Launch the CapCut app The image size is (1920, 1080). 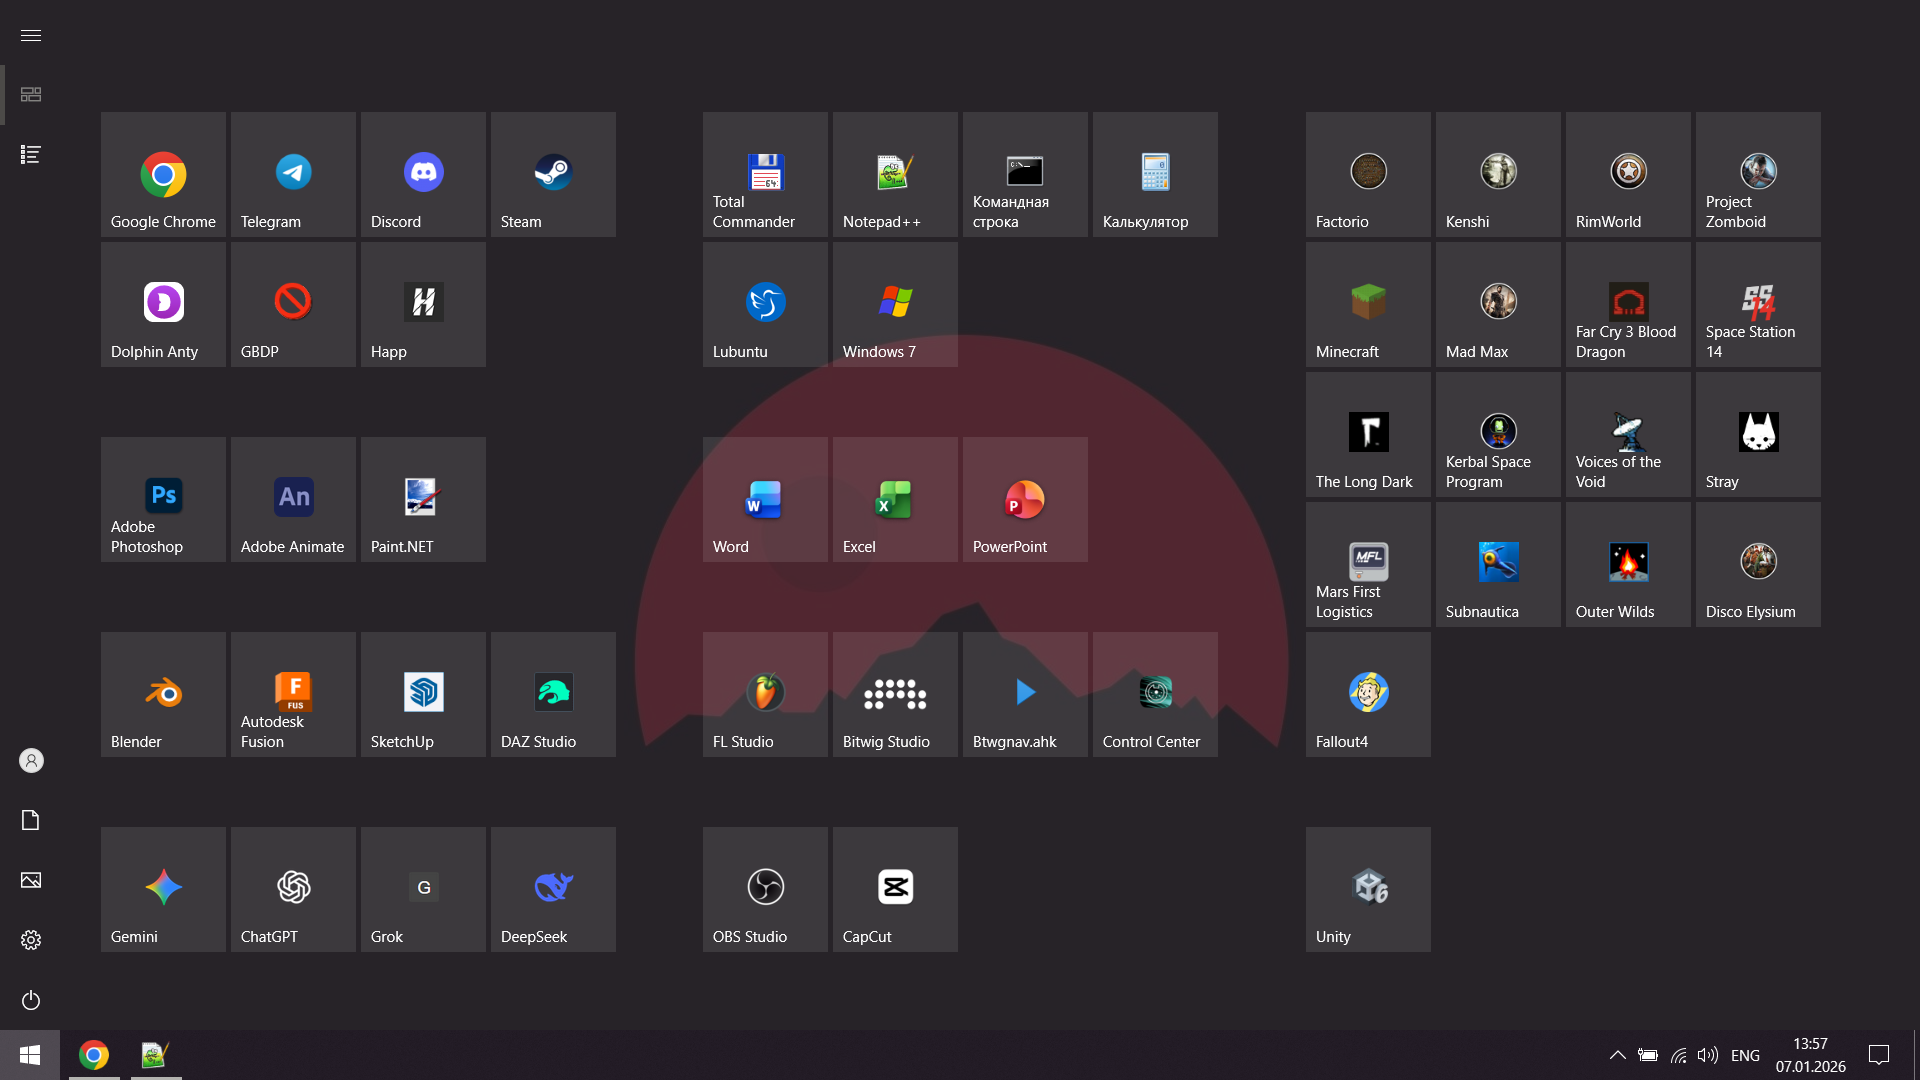pyautogui.click(x=895, y=889)
